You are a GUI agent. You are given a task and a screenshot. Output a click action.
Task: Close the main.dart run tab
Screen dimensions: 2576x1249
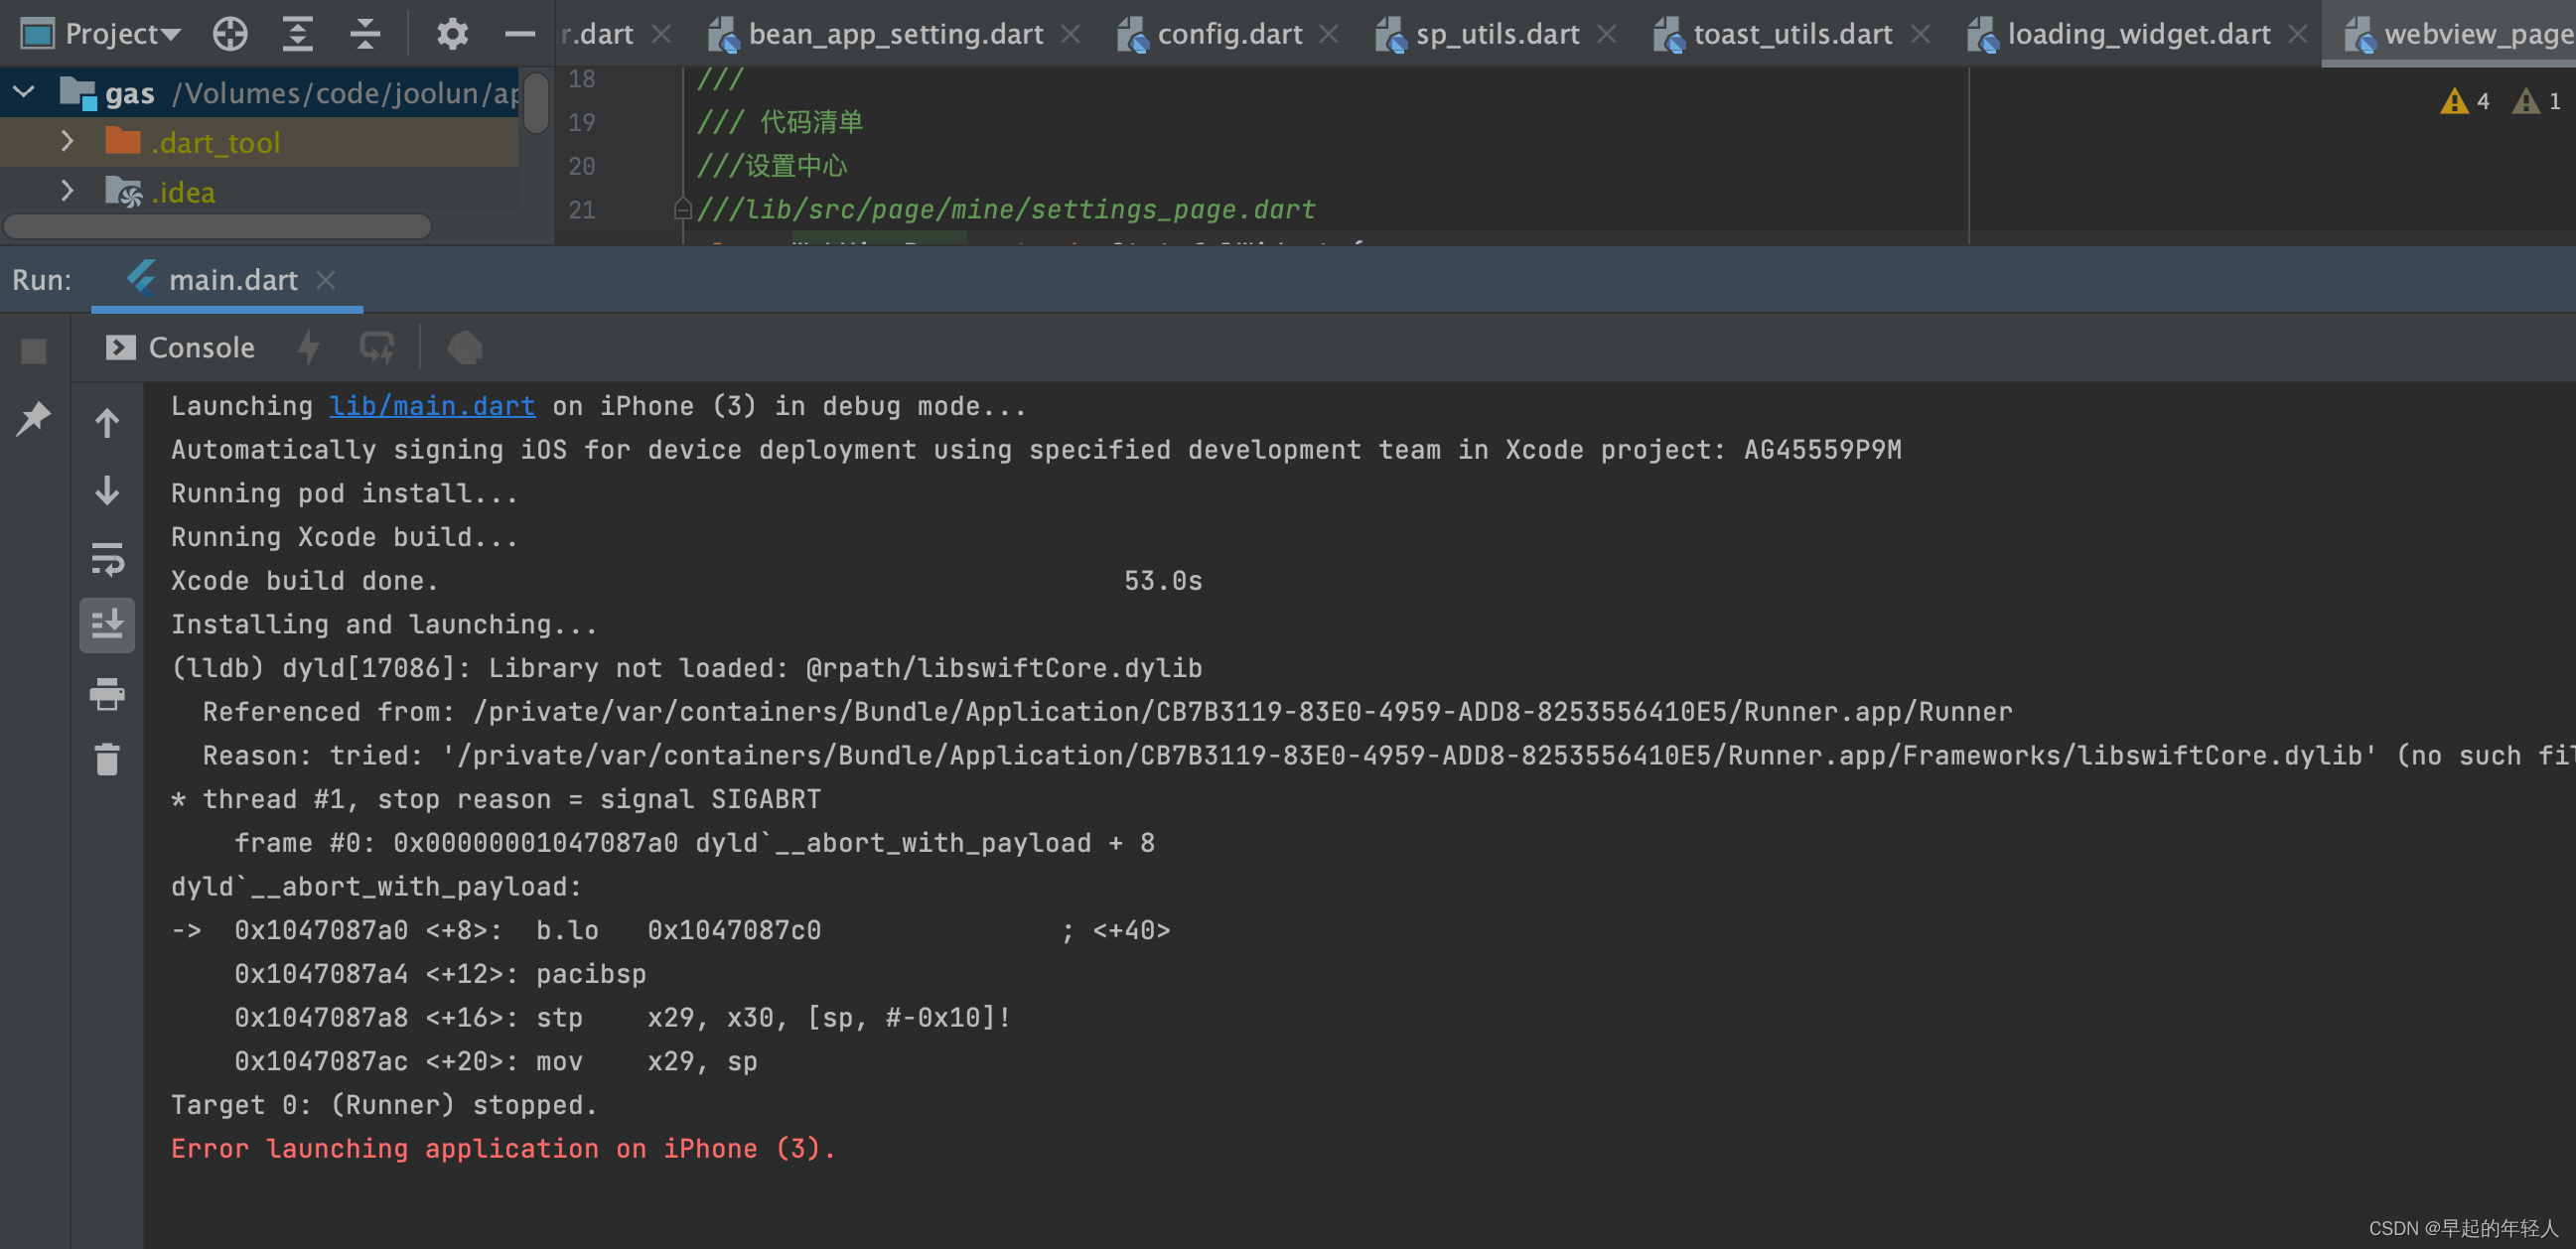coord(325,280)
